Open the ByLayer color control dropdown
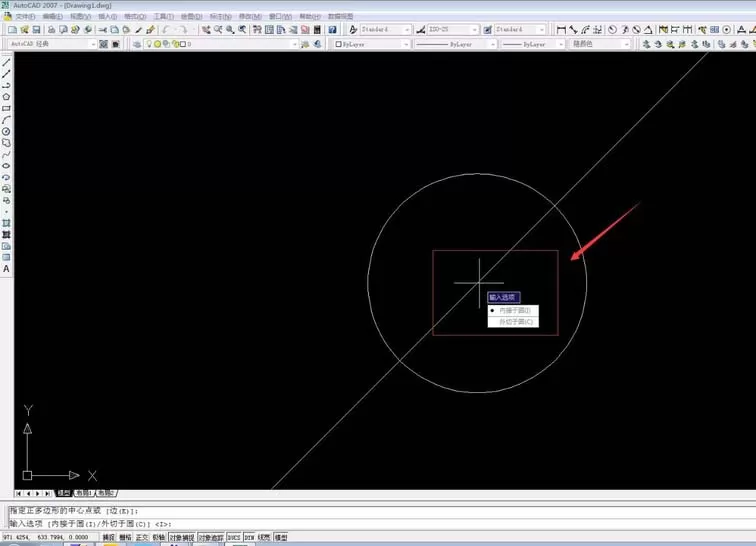 click(372, 44)
